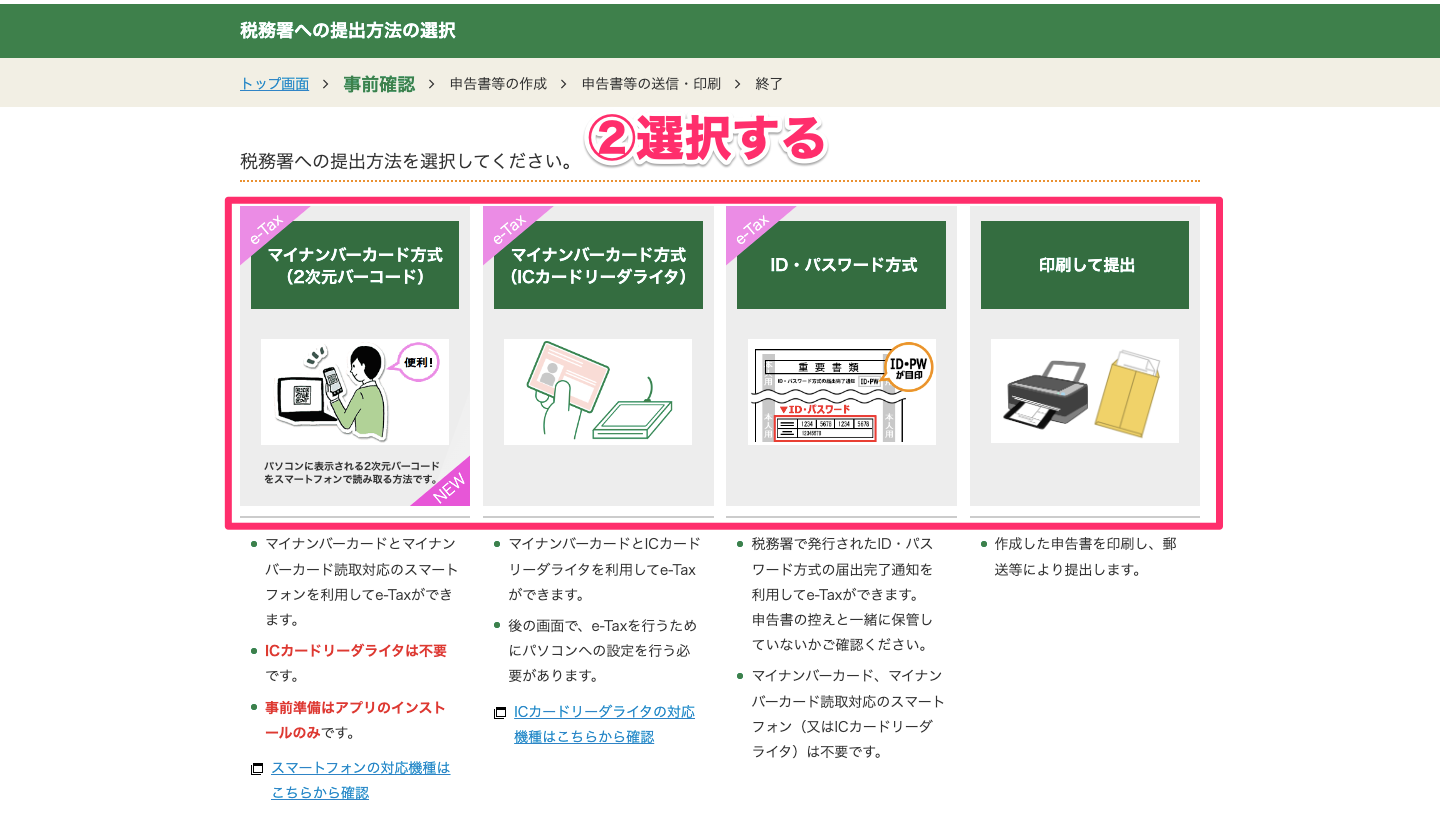Click external-window icon beside ICカードリーダライタの対応 link
Screen dimensions: 1440x821
500,713
